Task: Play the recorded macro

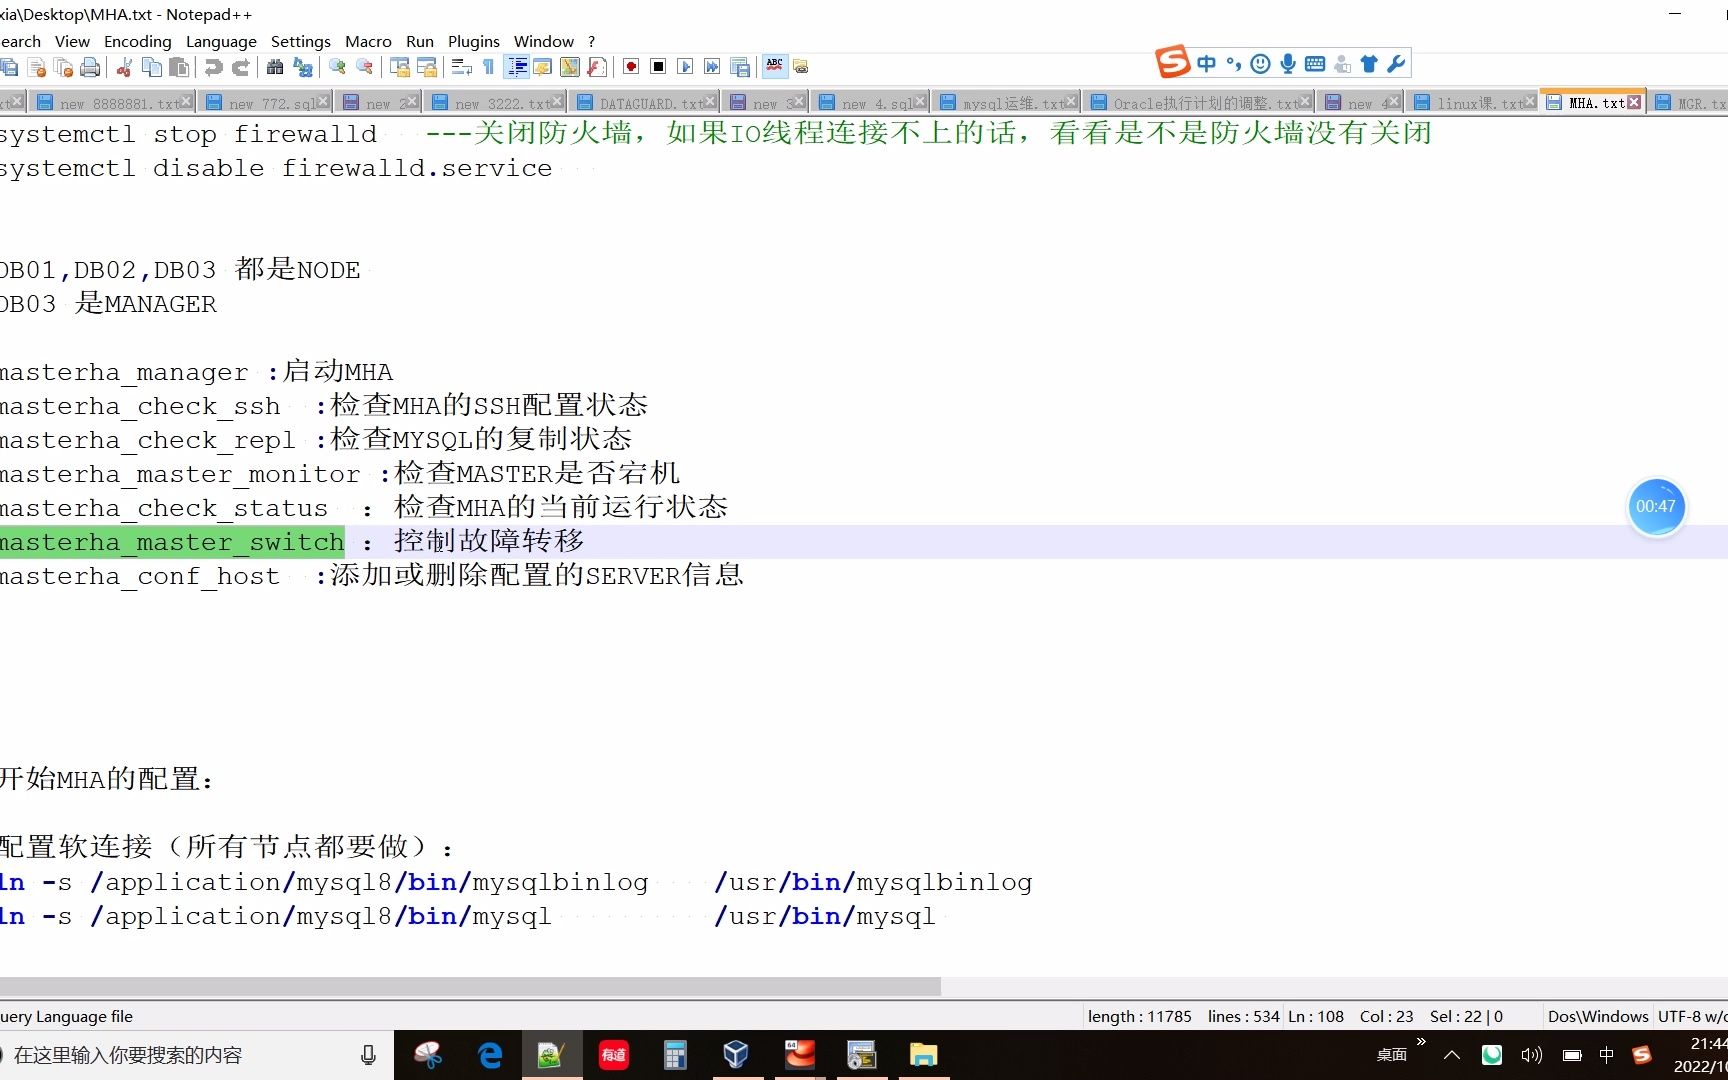Action: point(684,67)
